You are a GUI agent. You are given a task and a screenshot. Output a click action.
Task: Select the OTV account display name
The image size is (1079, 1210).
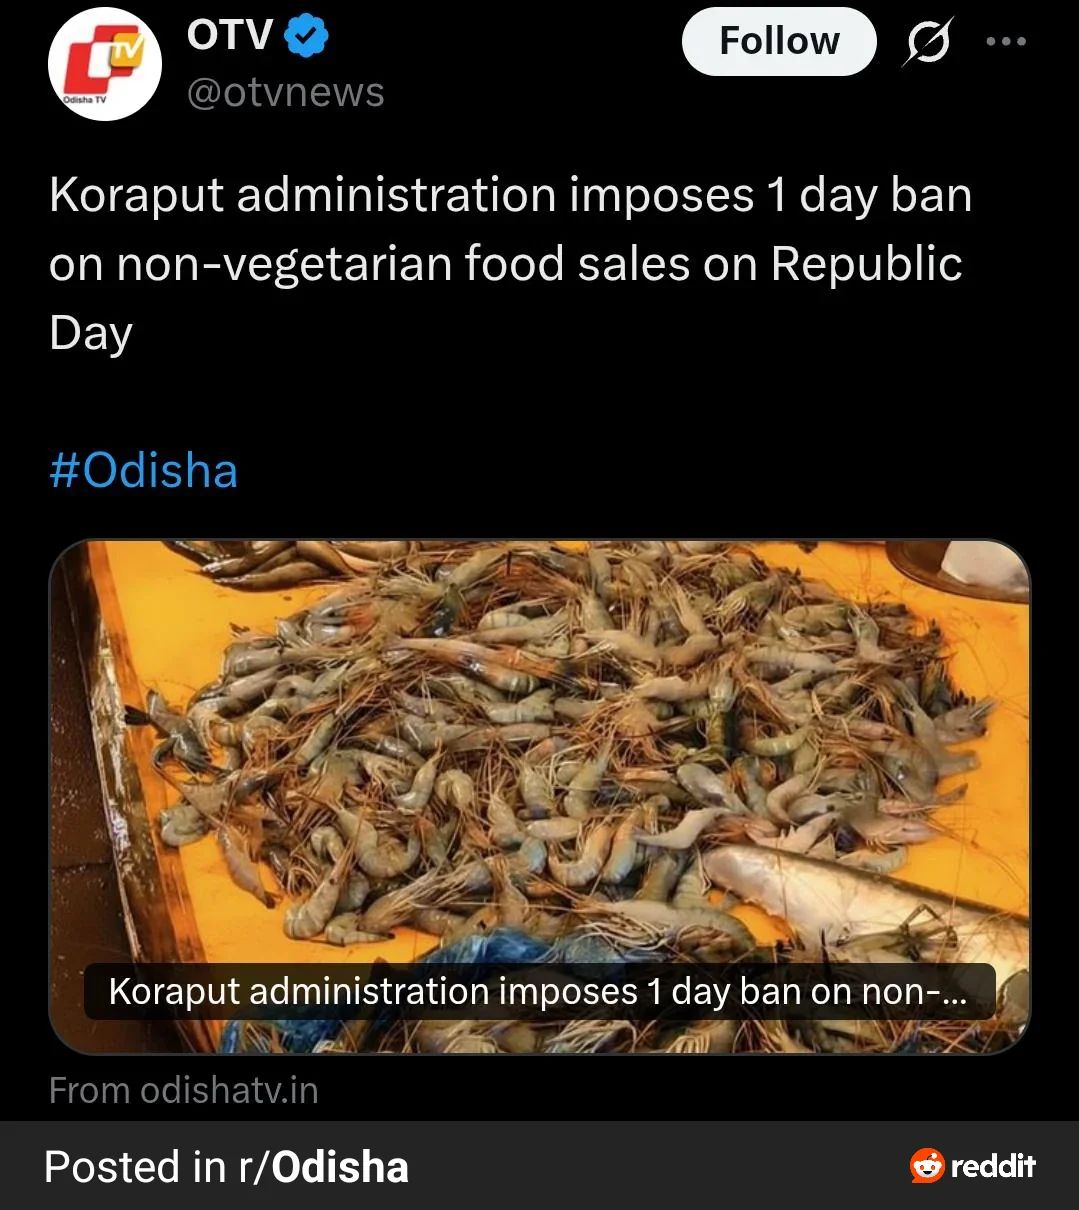229,36
